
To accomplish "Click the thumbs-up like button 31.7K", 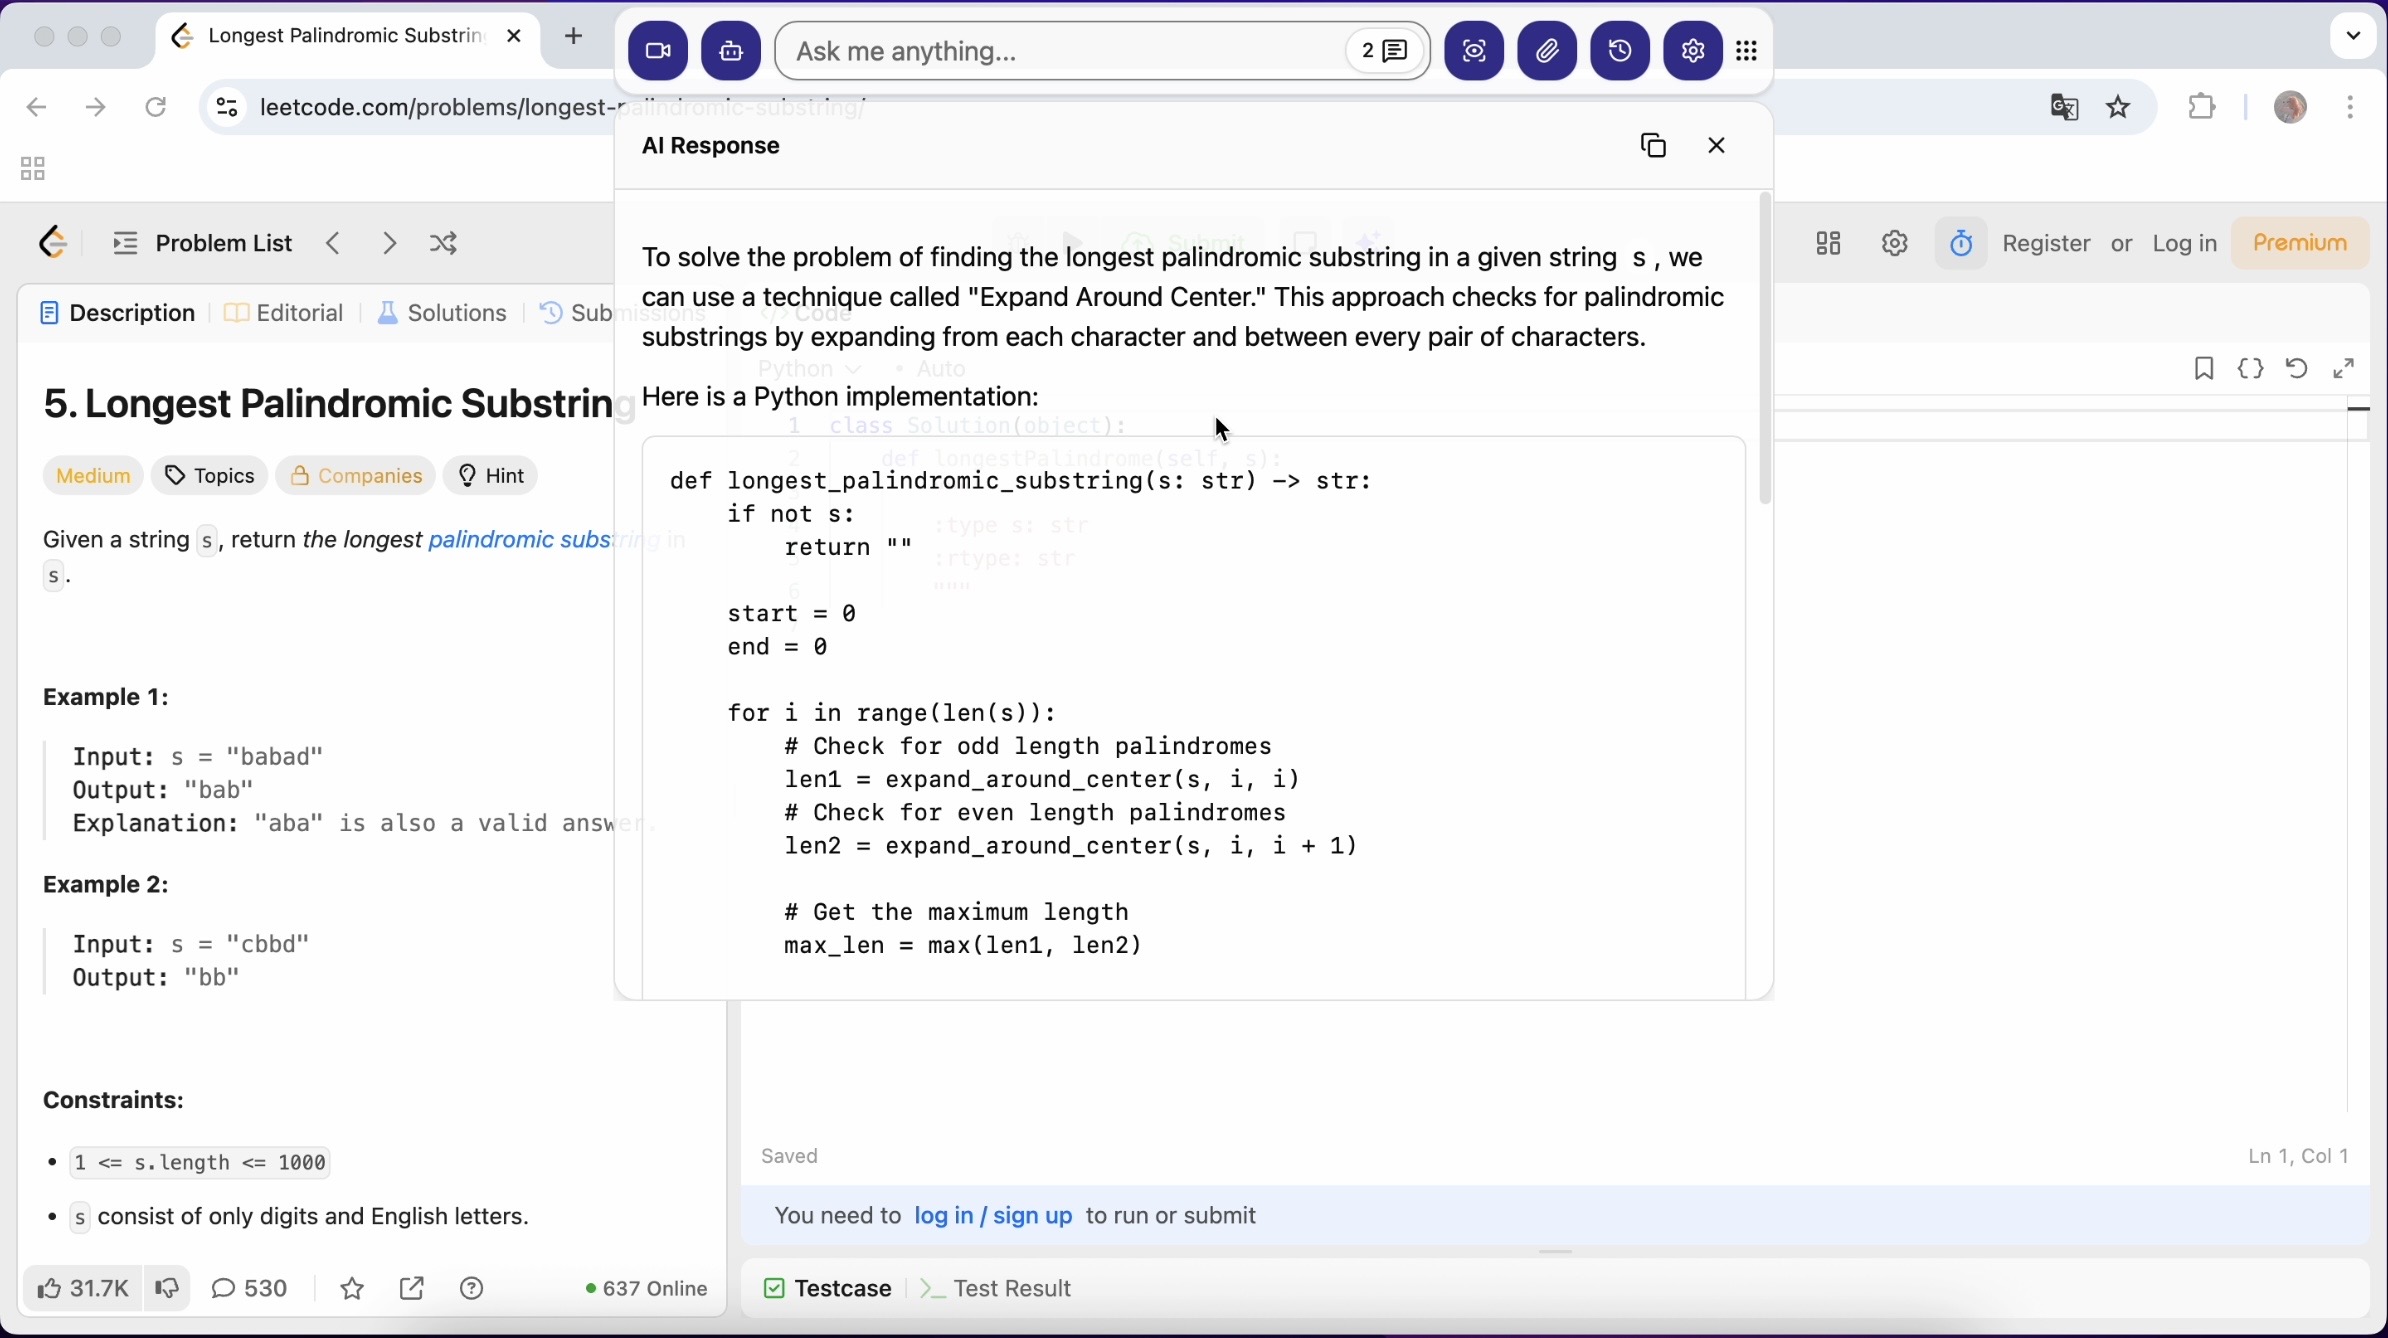I will point(82,1289).
